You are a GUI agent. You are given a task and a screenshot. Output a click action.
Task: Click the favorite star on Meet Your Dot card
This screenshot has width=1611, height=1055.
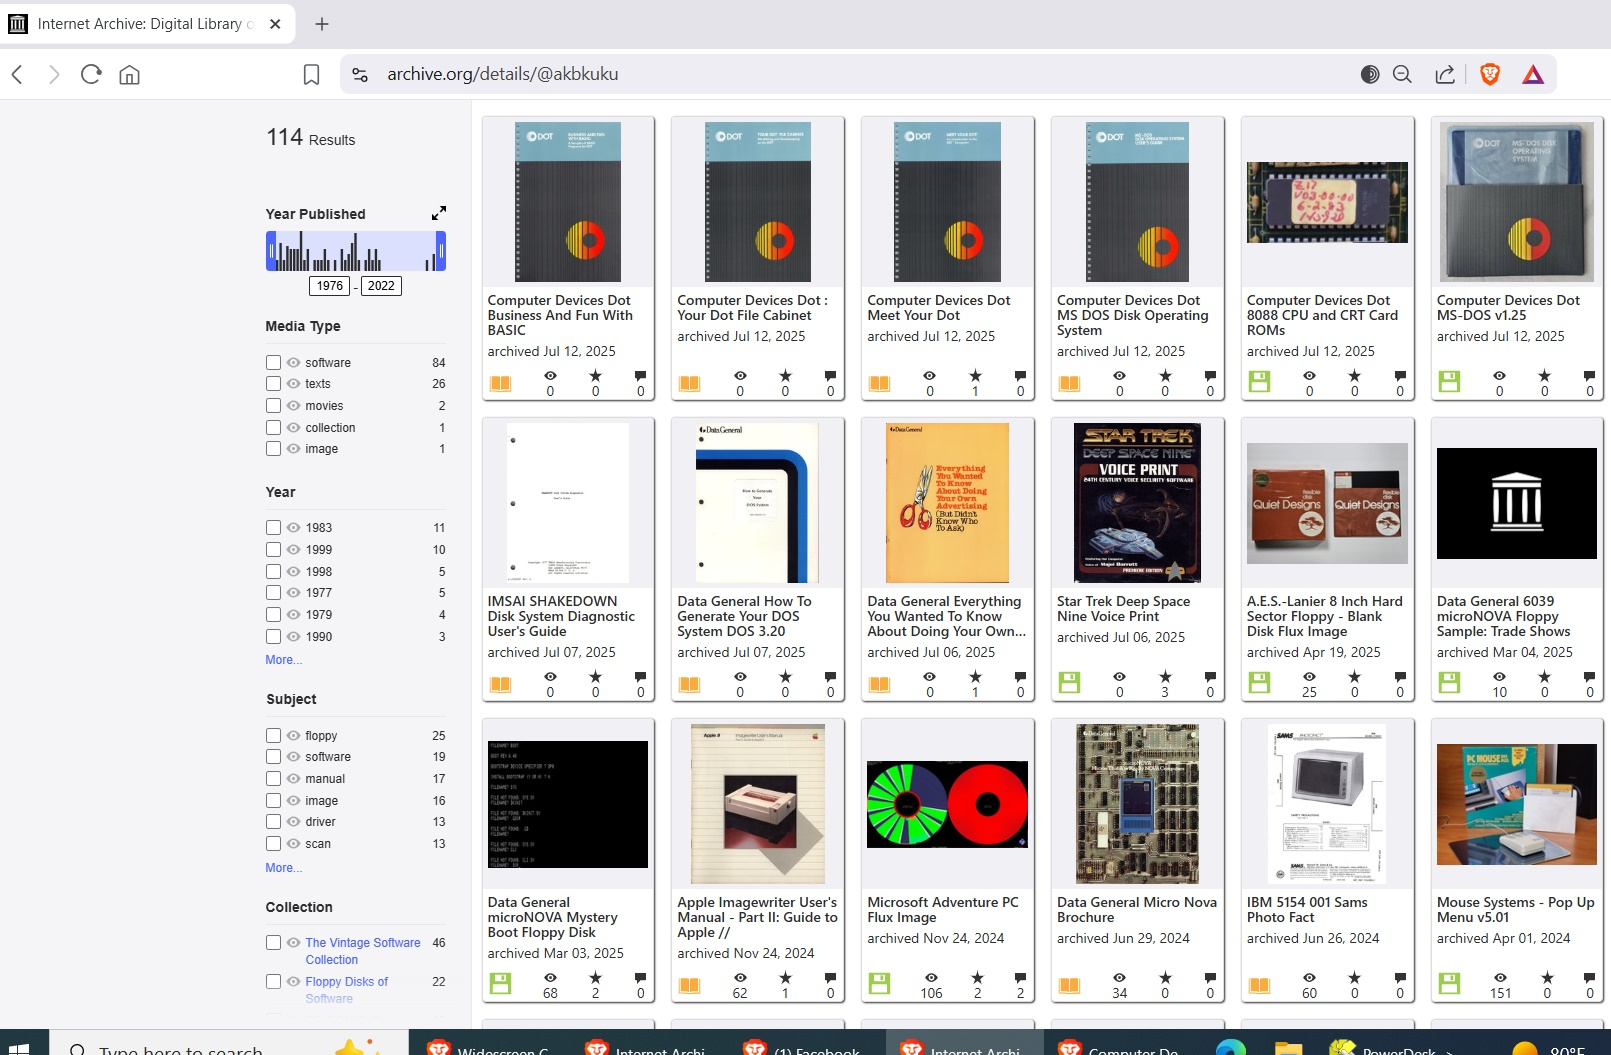pyautogui.click(x=975, y=376)
